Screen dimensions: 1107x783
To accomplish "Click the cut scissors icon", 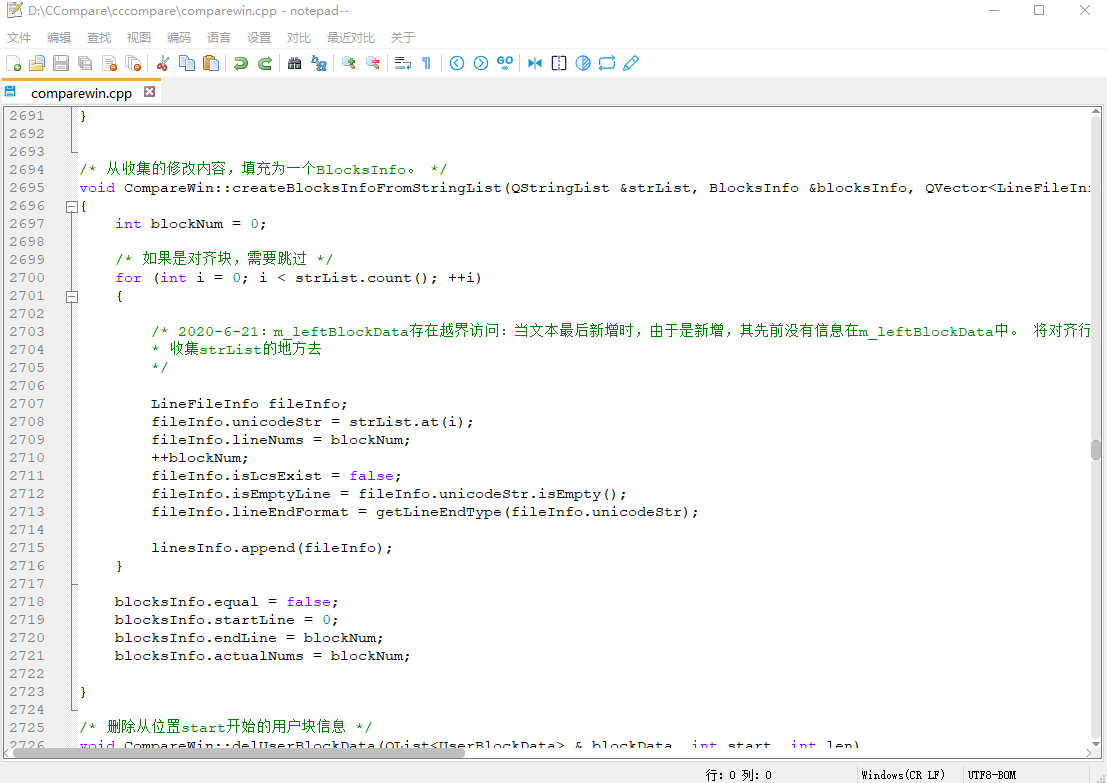I will [x=163, y=64].
